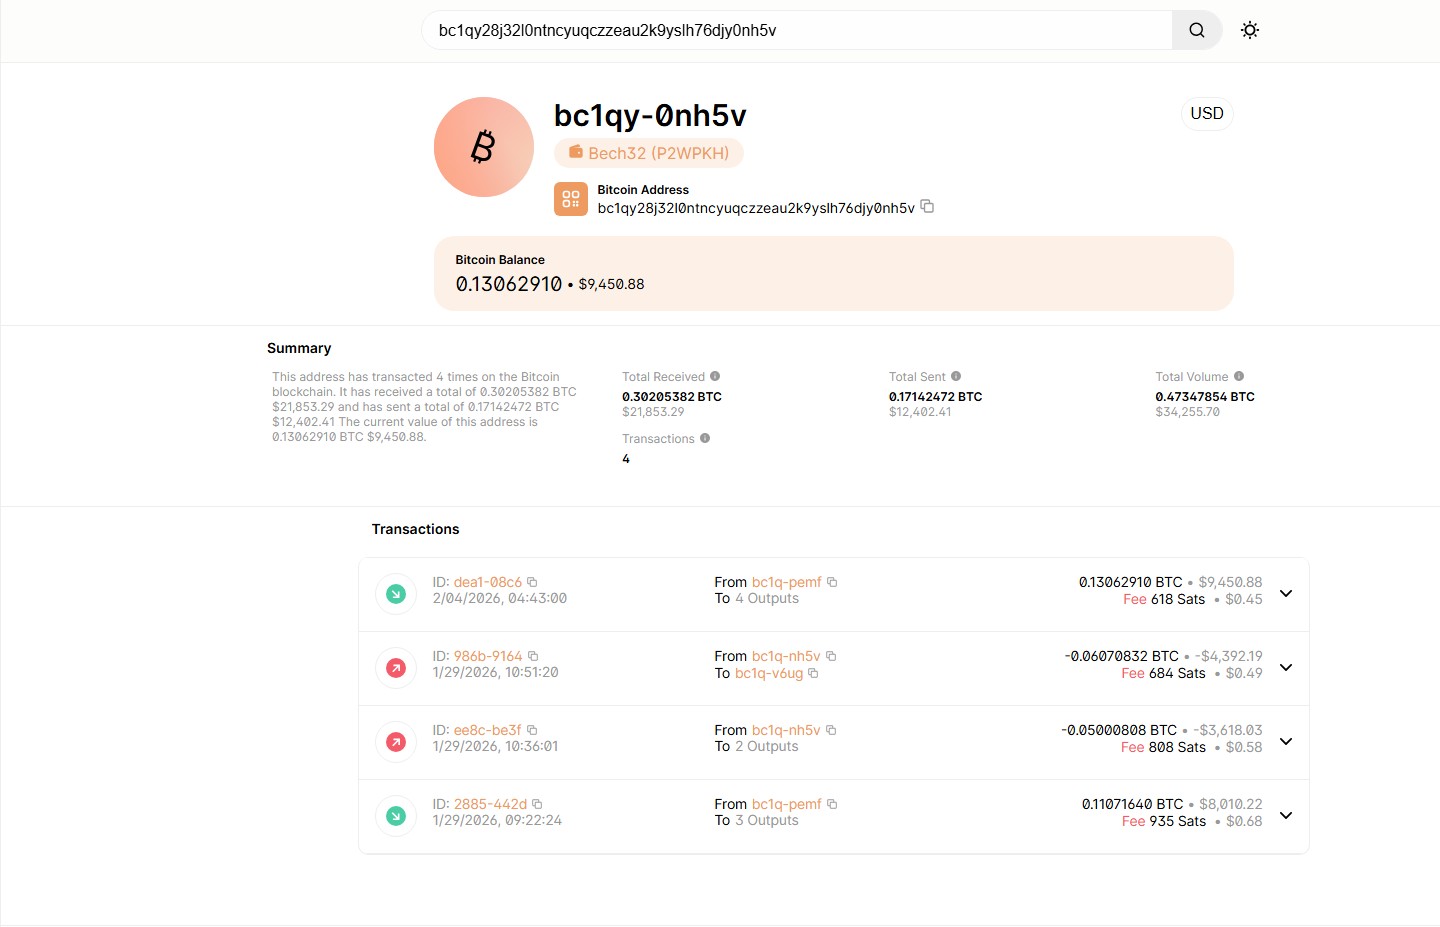
Task: Click the search magnifier button
Action: pyautogui.click(x=1196, y=30)
